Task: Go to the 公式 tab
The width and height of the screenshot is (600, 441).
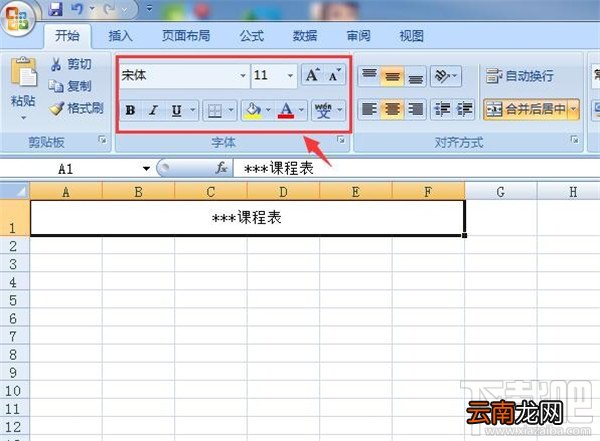Action: click(x=252, y=36)
